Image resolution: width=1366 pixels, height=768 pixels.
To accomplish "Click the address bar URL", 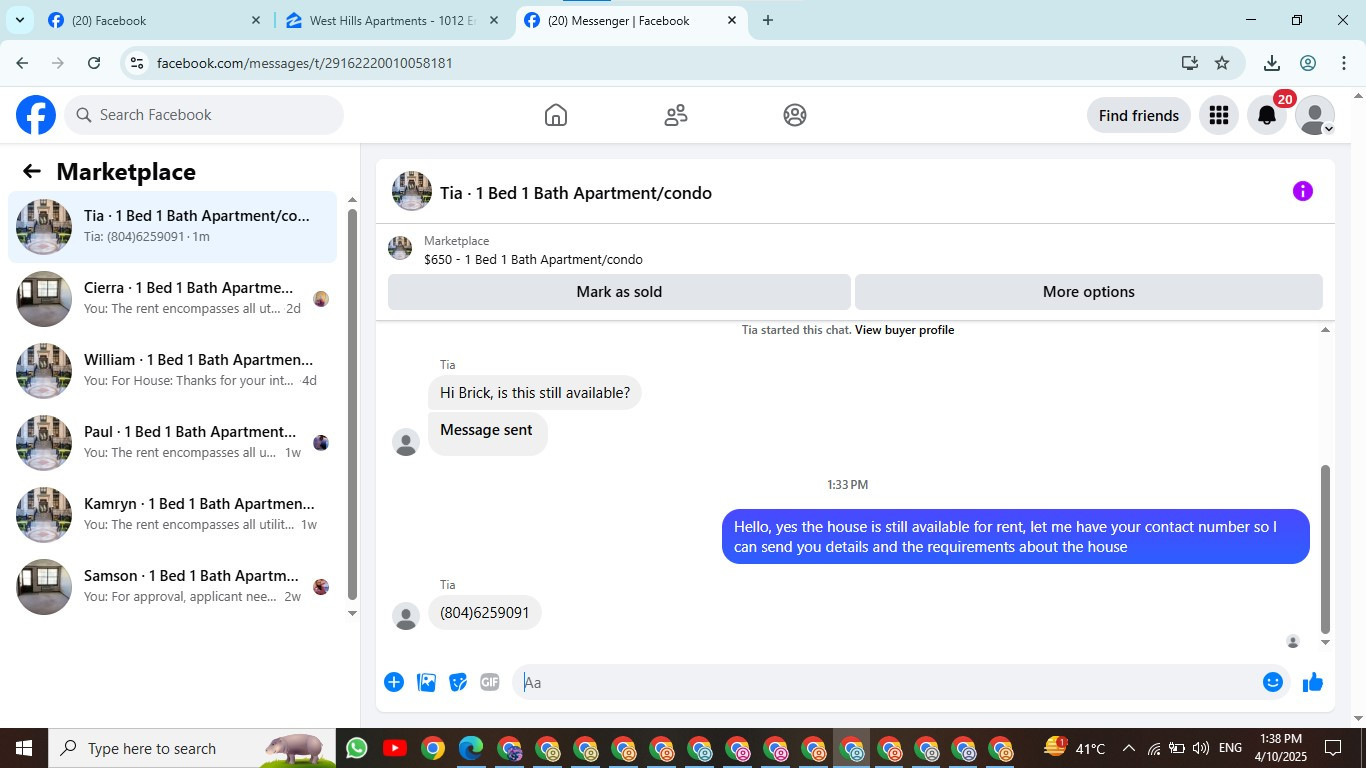I will click(x=305, y=63).
